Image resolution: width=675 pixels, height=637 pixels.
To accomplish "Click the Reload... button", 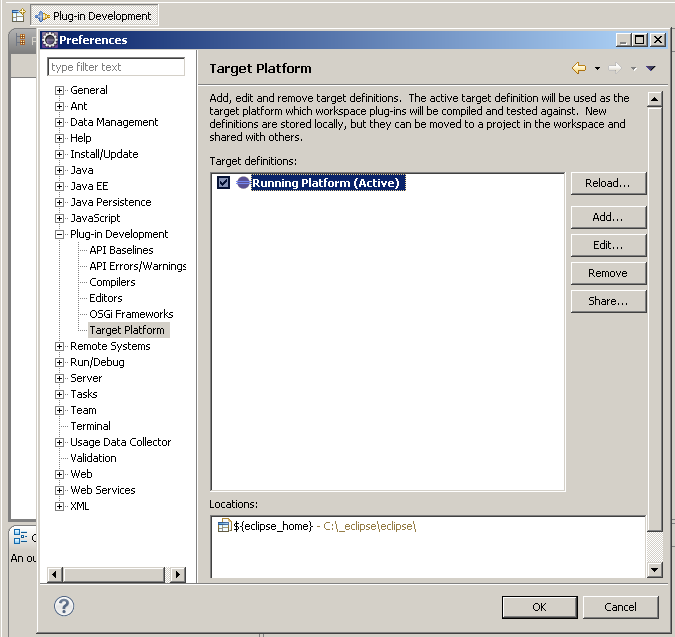I will pyautogui.click(x=608, y=183).
